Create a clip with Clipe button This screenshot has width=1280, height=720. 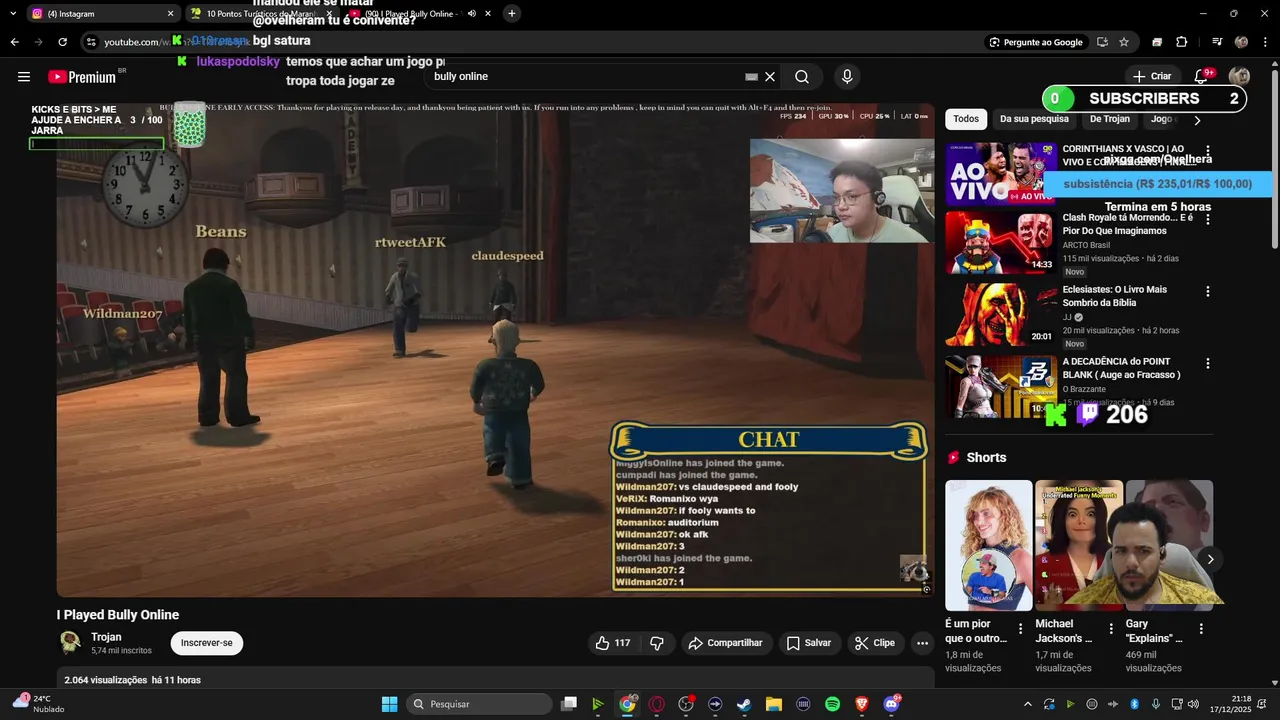click(875, 643)
